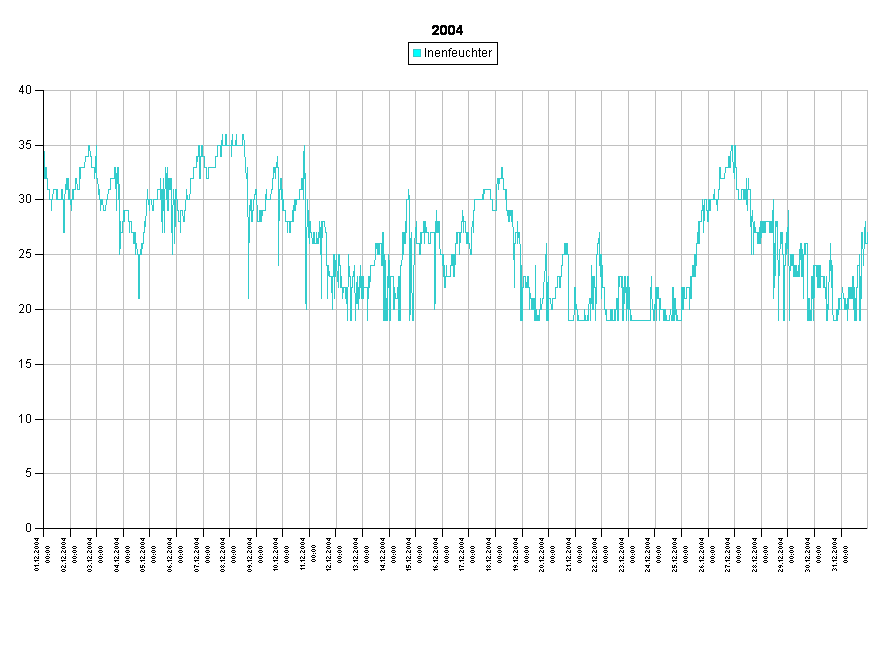Select the tall peak near the chart's right side
This screenshot has height=662, width=896.
[733, 147]
